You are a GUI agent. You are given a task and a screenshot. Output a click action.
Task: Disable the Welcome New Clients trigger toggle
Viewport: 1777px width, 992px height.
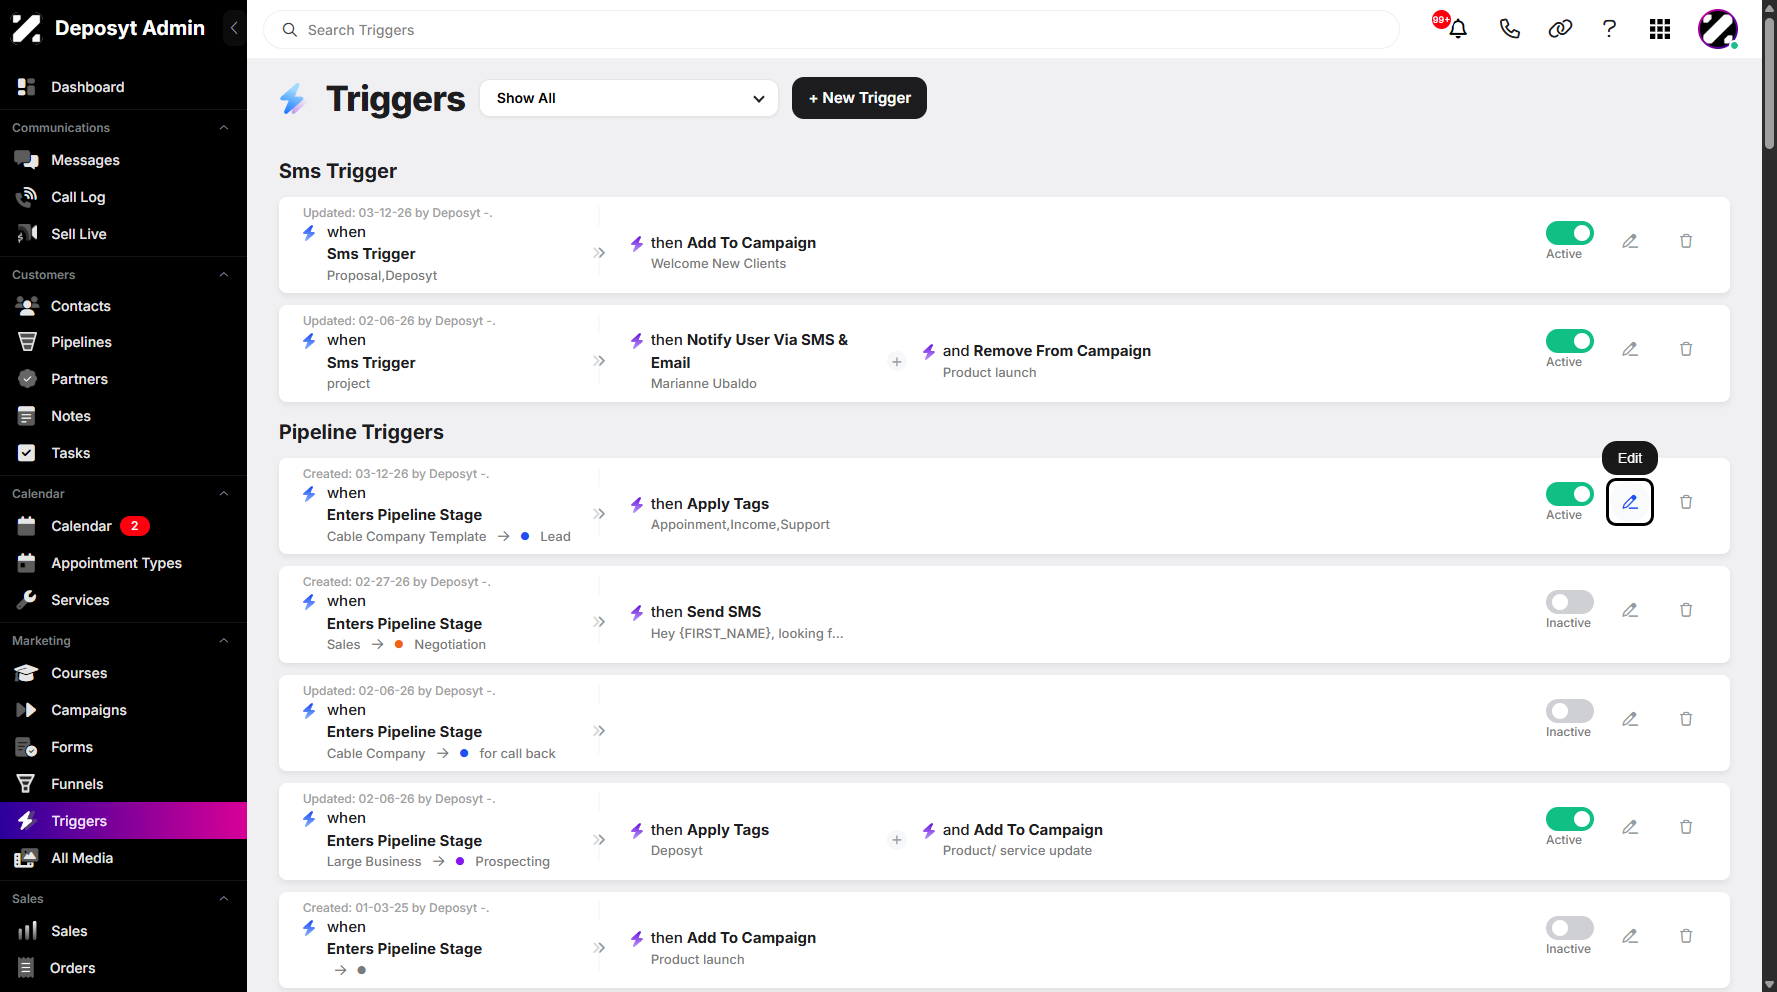[x=1569, y=233]
